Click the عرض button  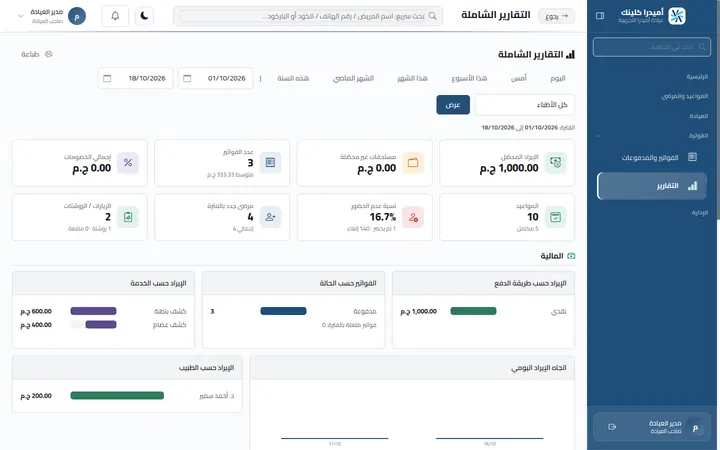point(453,105)
